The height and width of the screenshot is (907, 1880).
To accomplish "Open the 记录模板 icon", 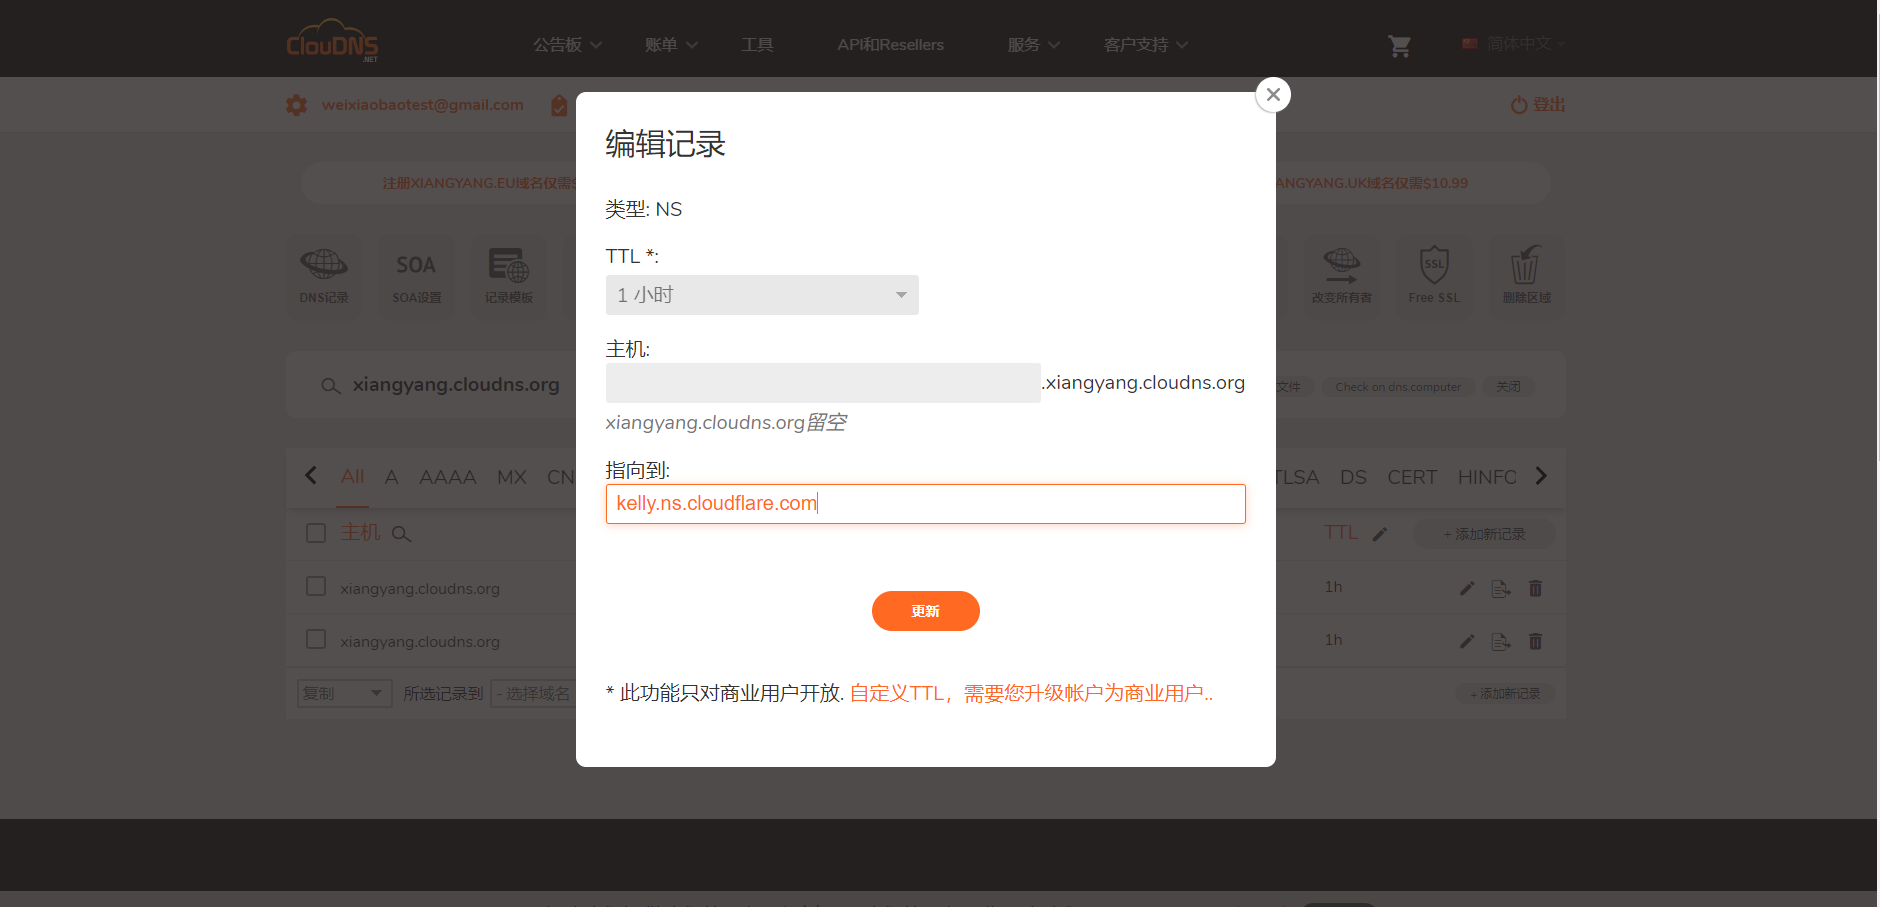I will [509, 277].
